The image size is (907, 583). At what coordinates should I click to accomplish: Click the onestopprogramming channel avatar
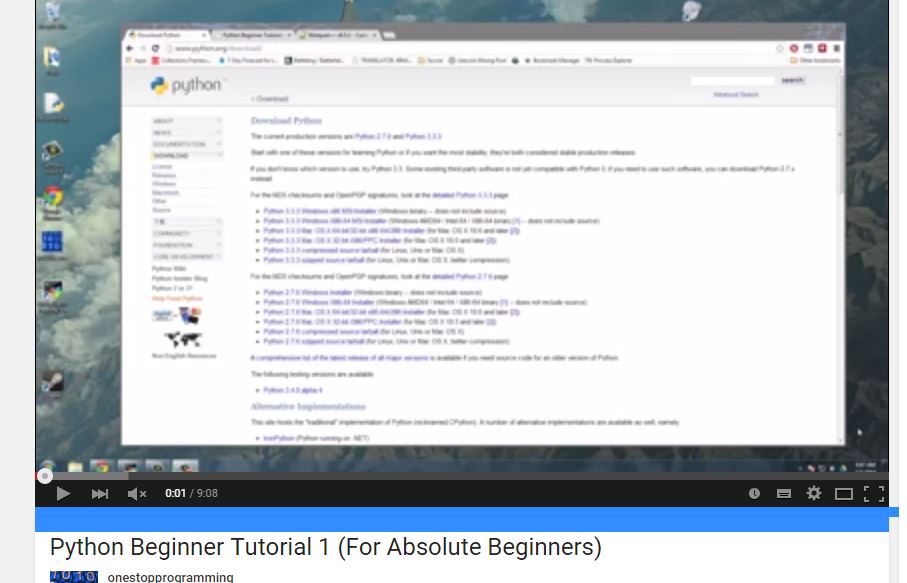73,577
